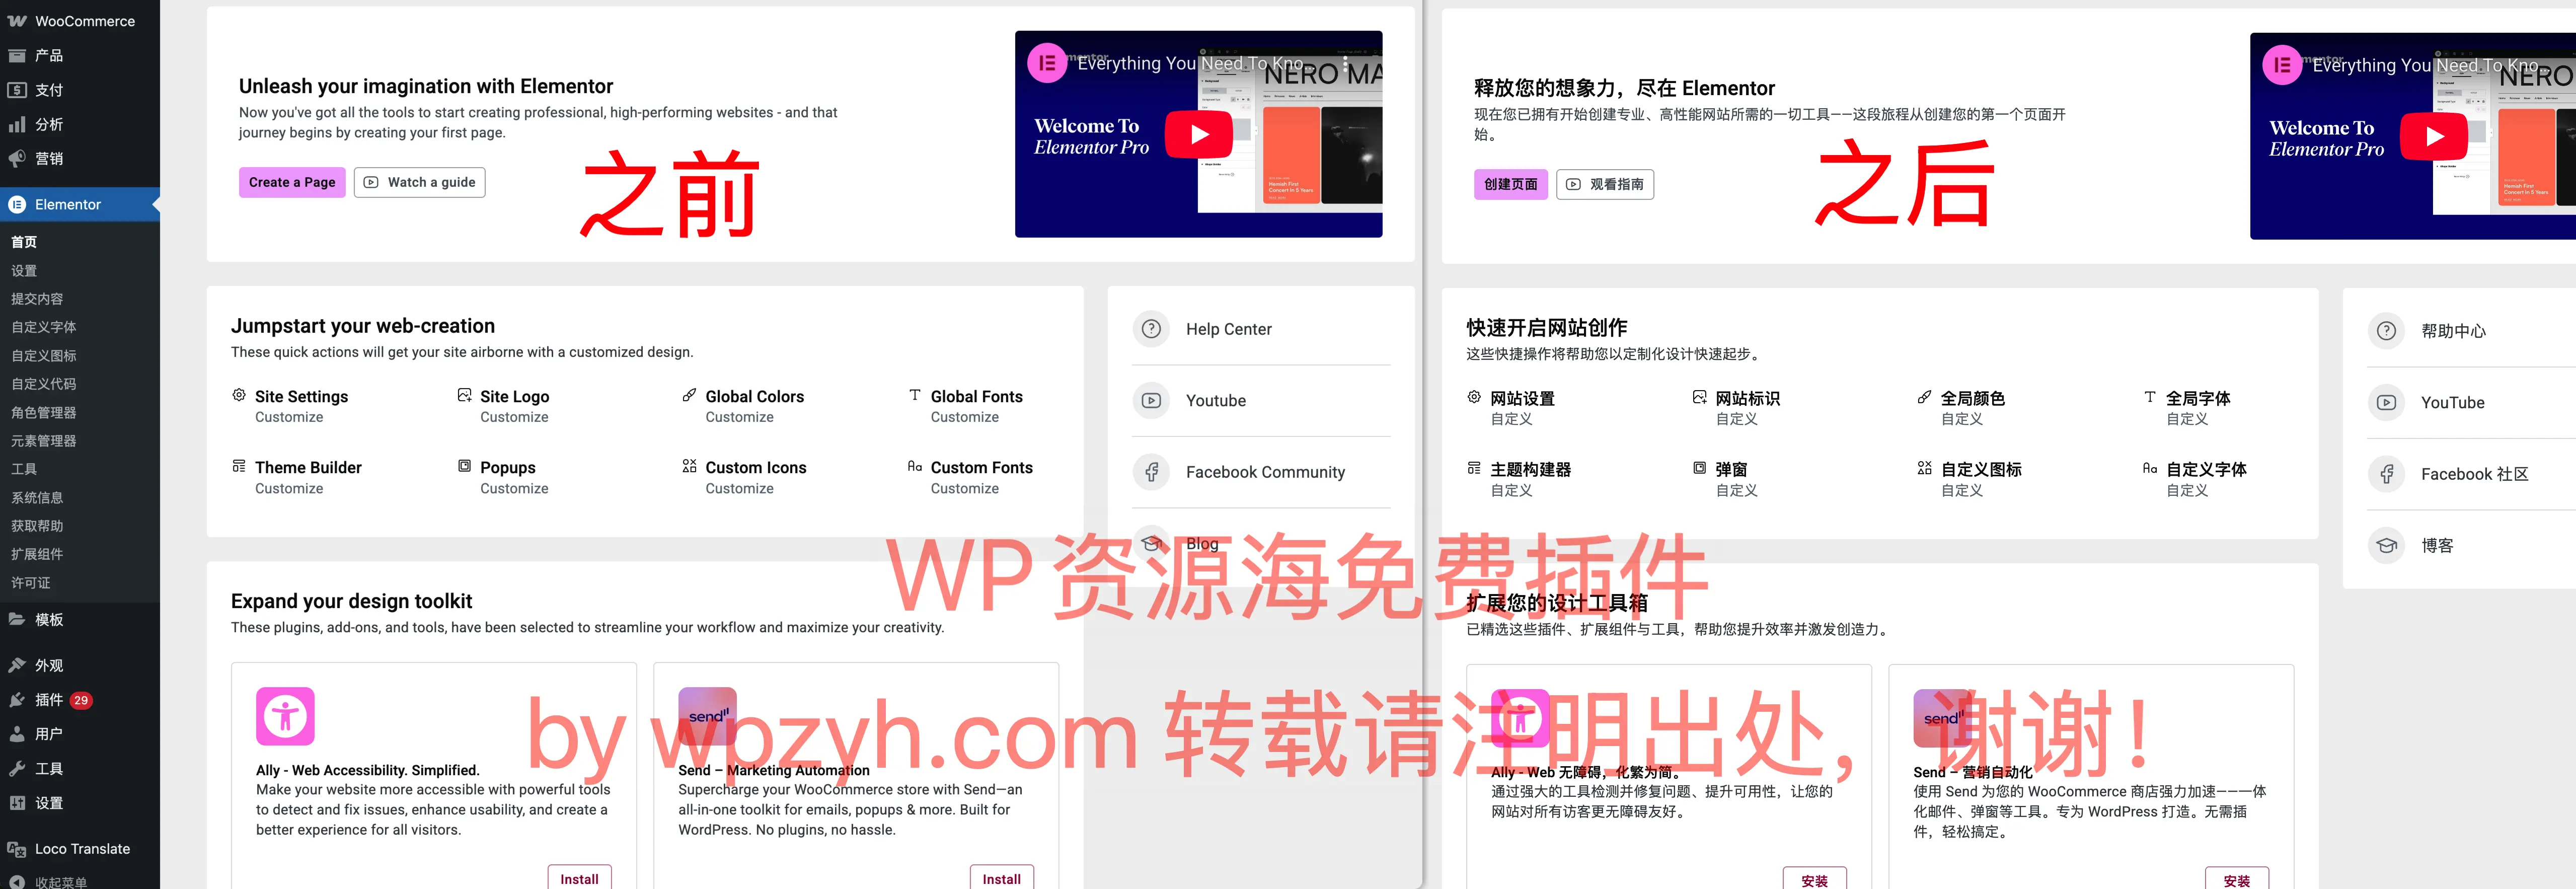The height and width of the screenshot is (889, 2576).
Task: Click the Facebook Community icon
Action: (x=1151, y=471)
